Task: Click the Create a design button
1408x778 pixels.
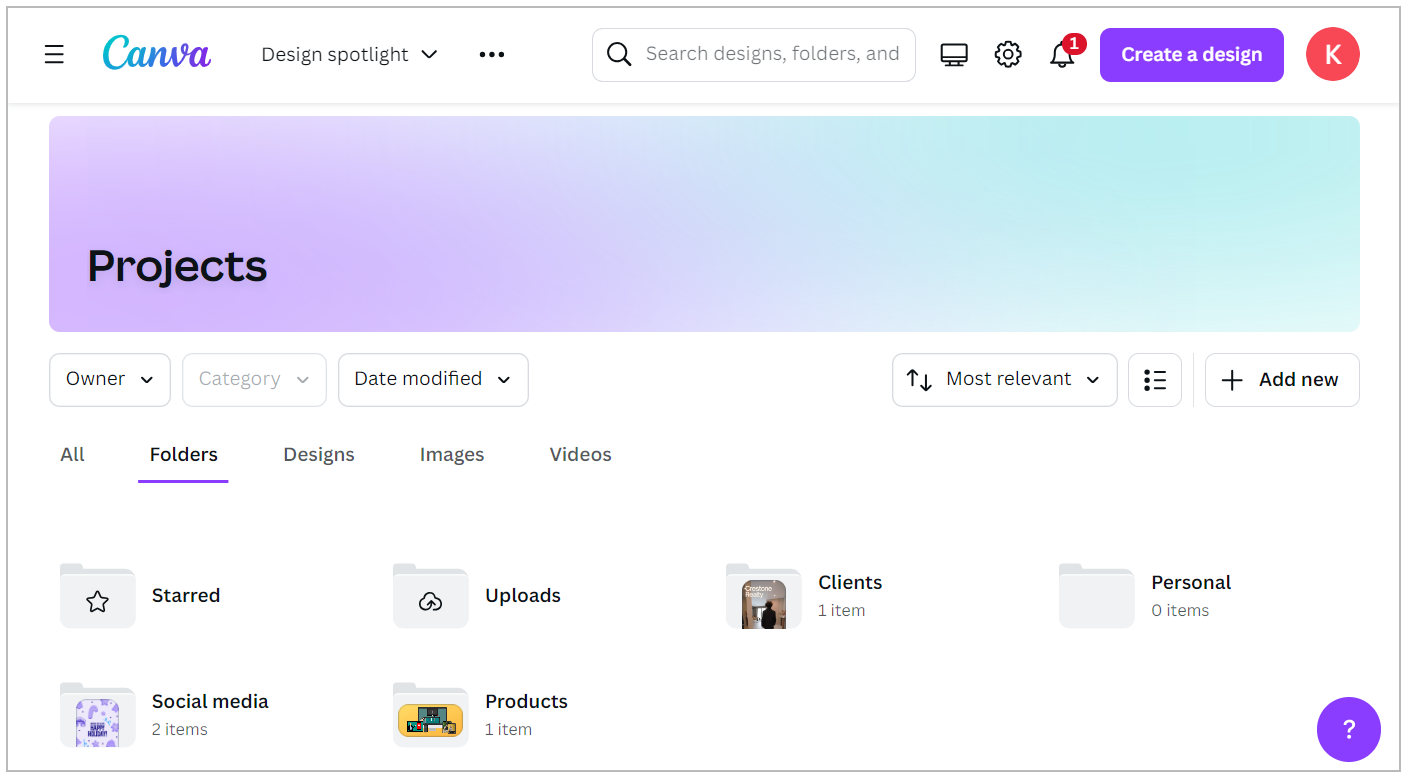Action: coord(1191,54)
